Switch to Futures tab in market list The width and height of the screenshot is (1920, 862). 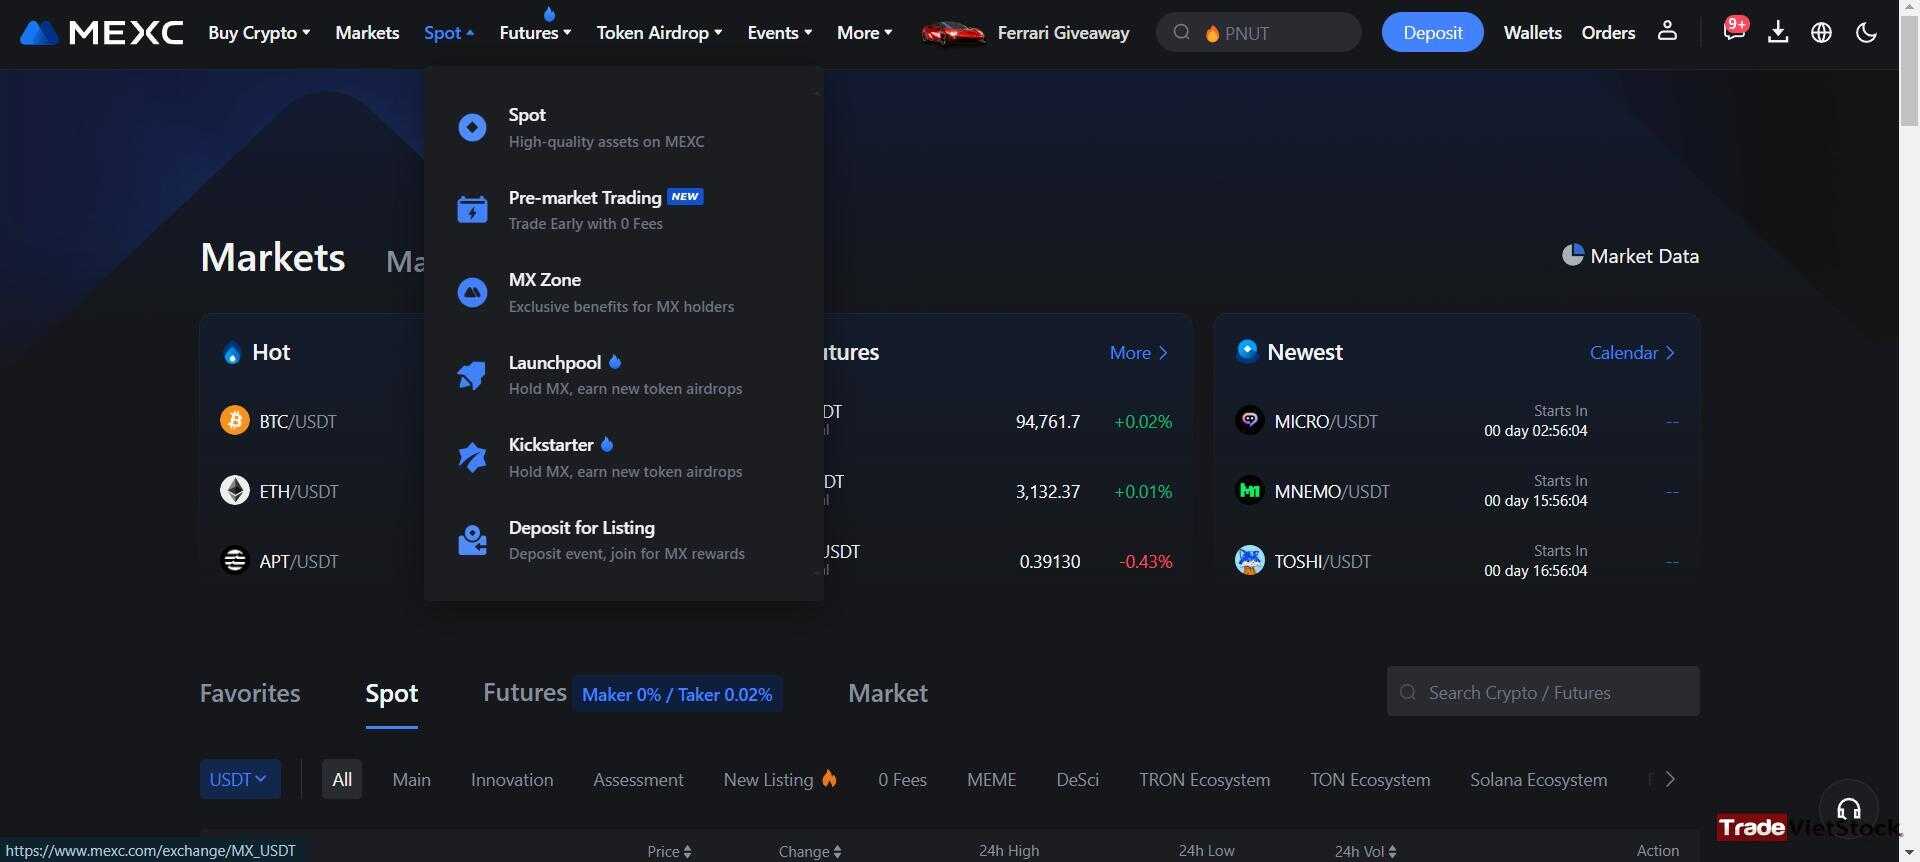pos(525,692)
